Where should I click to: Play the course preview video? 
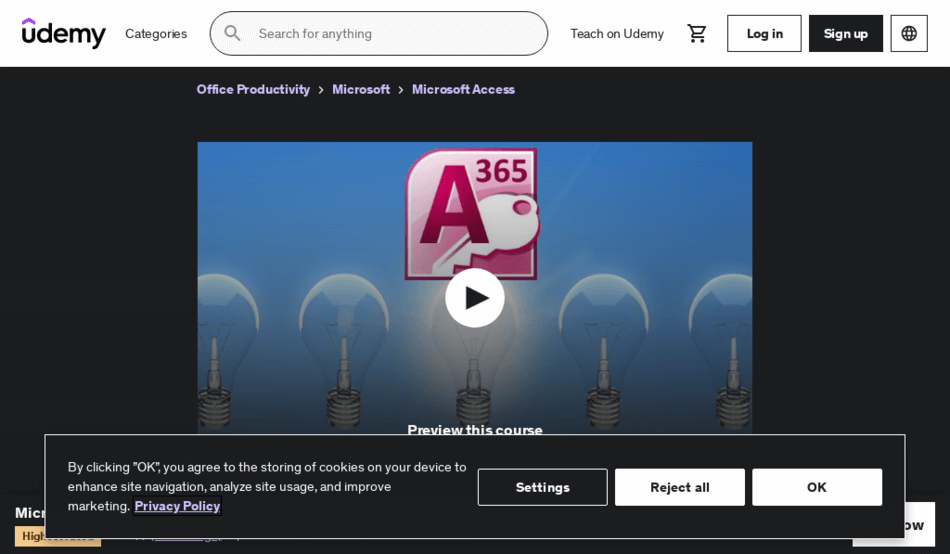pyautogui.click(x=475, y=298)
